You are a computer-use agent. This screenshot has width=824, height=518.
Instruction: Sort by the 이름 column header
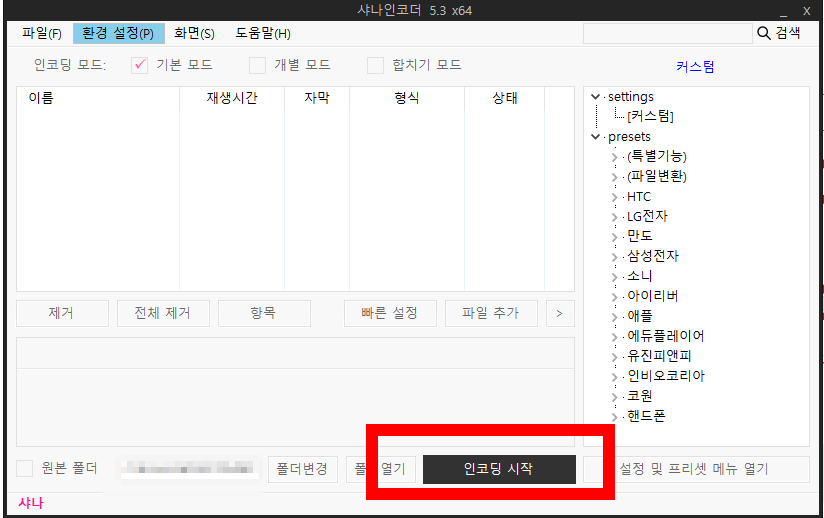pos(98,98)
